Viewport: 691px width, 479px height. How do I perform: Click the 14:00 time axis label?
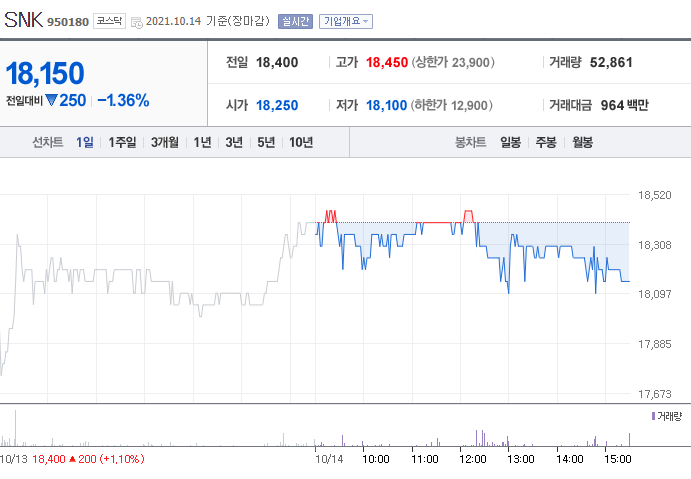[569, 460]
